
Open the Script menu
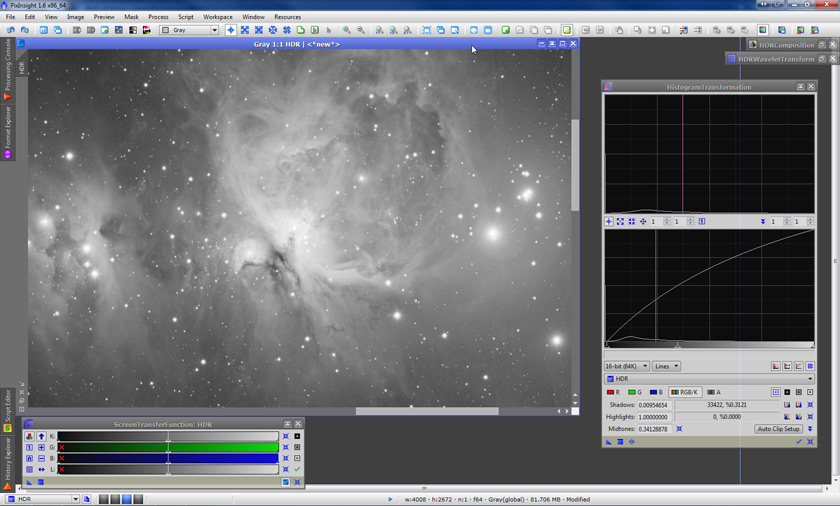point(185,17)
